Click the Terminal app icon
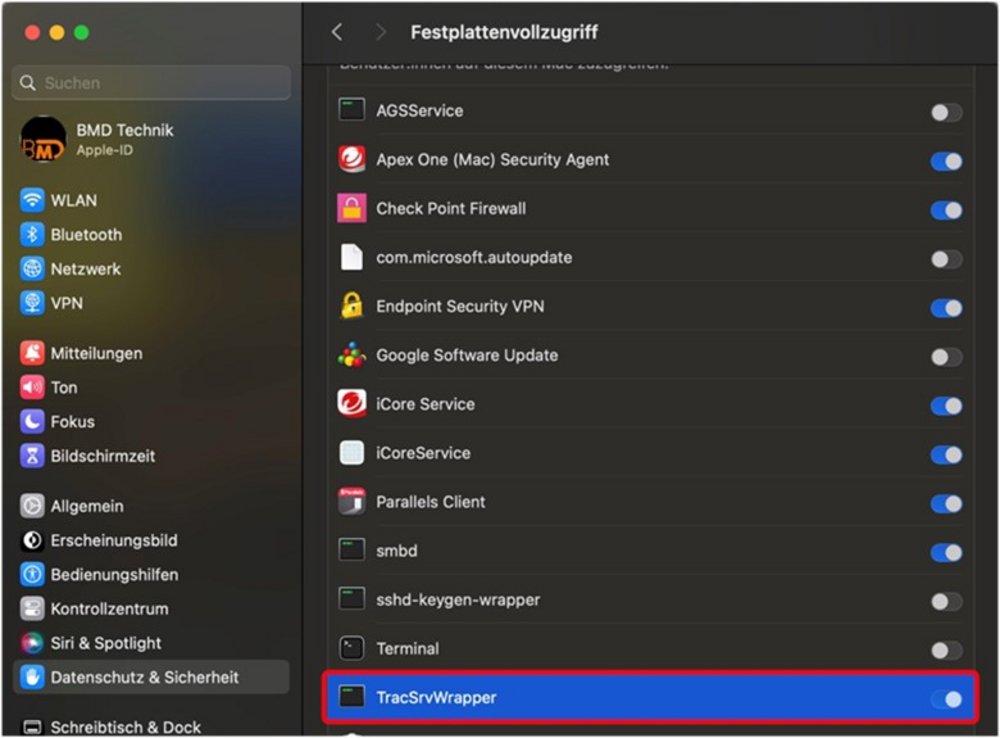This screenshot has height=738, width=1000. coord(352,649)
